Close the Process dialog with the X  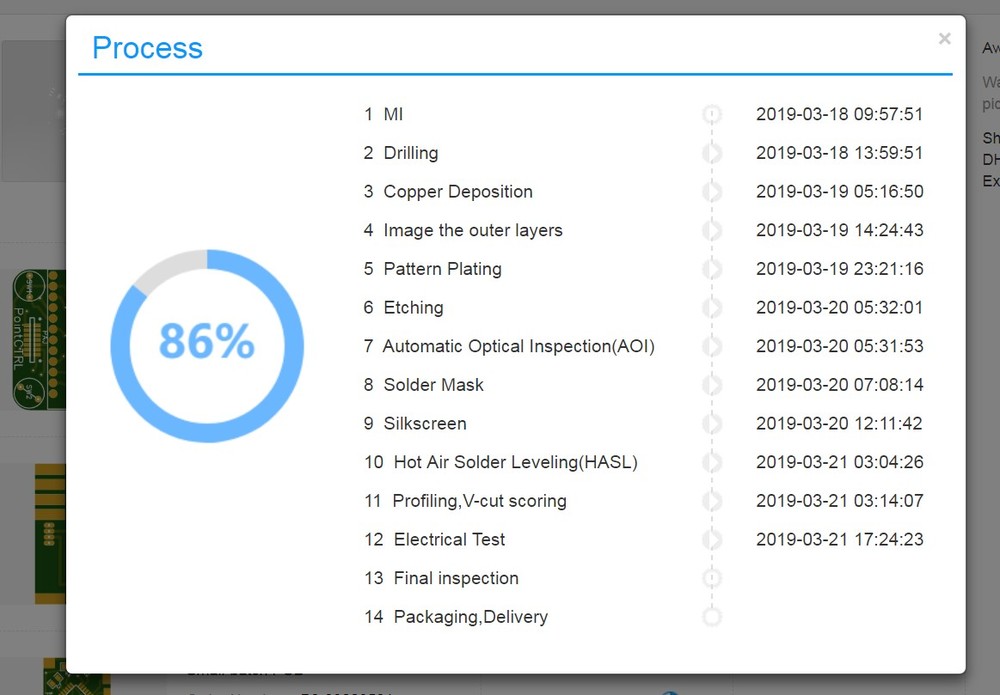point(944,39)
